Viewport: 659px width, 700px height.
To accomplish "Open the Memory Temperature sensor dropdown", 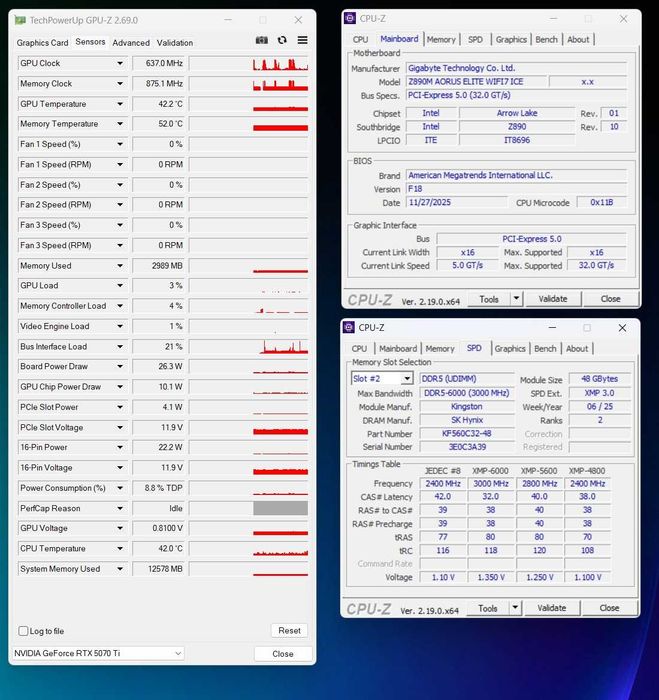I will pos(120,124).
